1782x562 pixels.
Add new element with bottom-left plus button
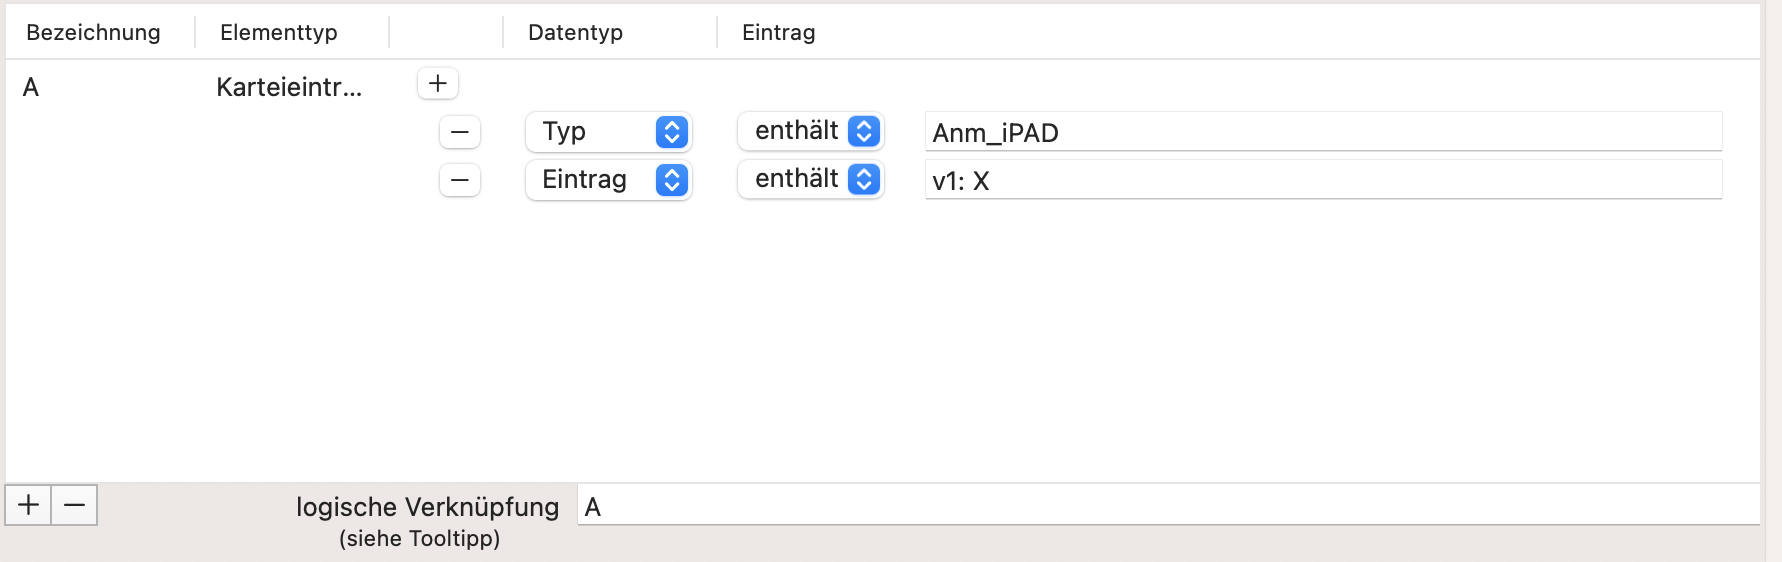point(29,505)
